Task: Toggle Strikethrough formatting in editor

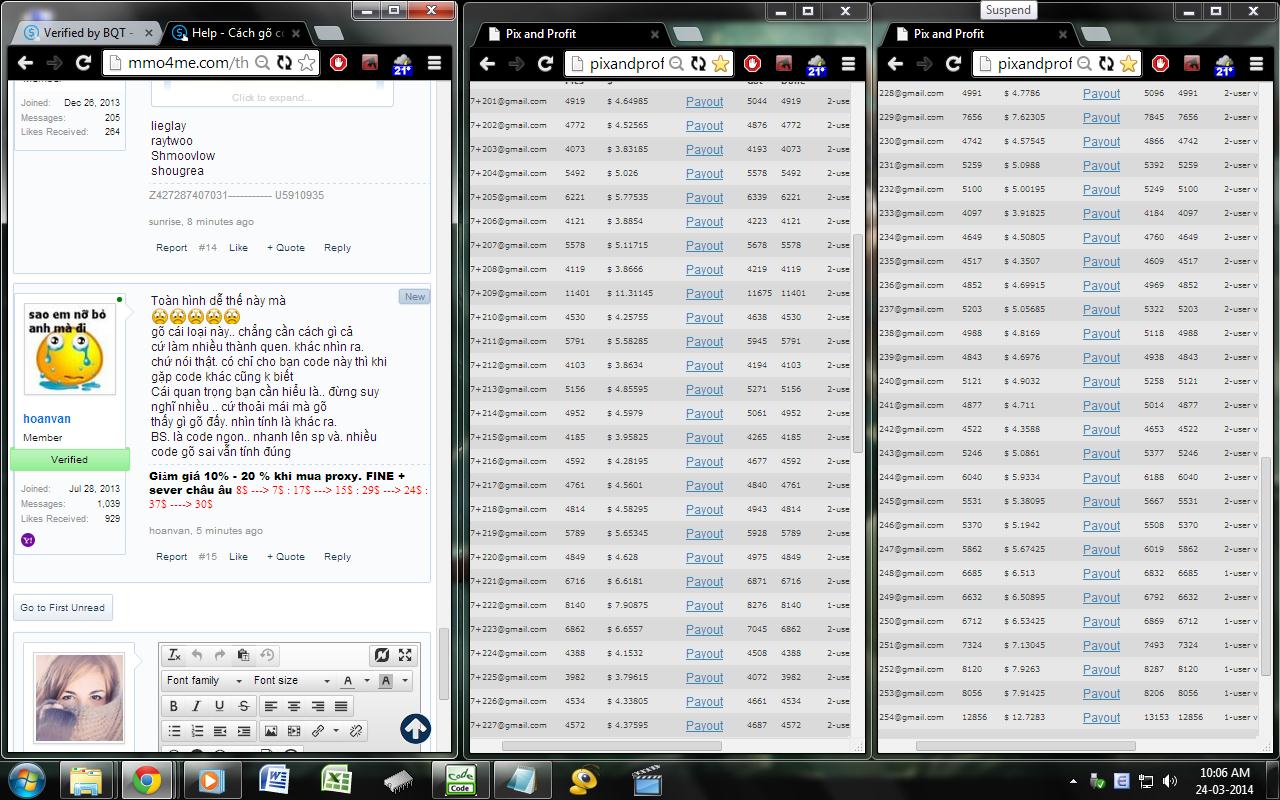Action: coord(243,706)
